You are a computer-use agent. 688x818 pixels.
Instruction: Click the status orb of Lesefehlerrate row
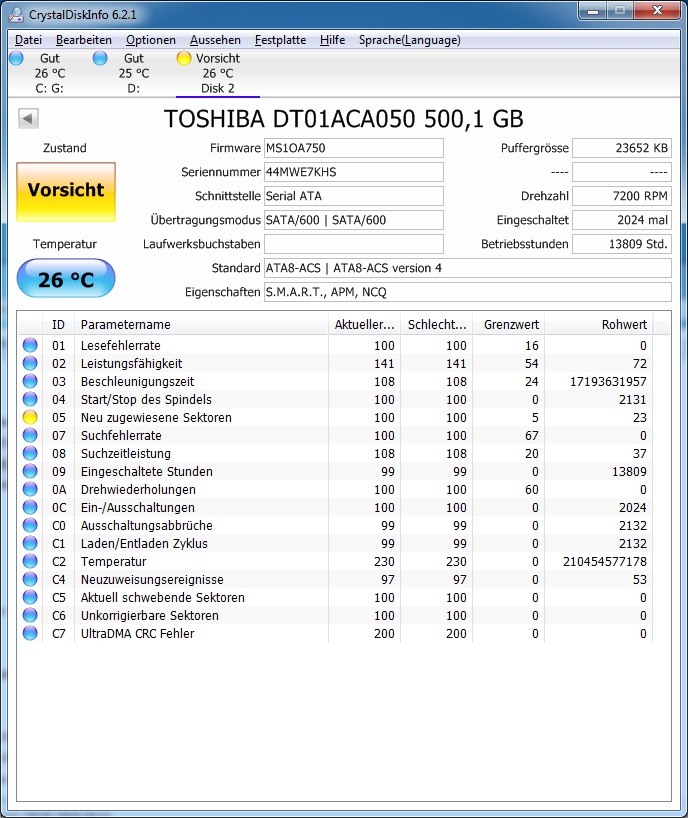click(x=30, y=345)
